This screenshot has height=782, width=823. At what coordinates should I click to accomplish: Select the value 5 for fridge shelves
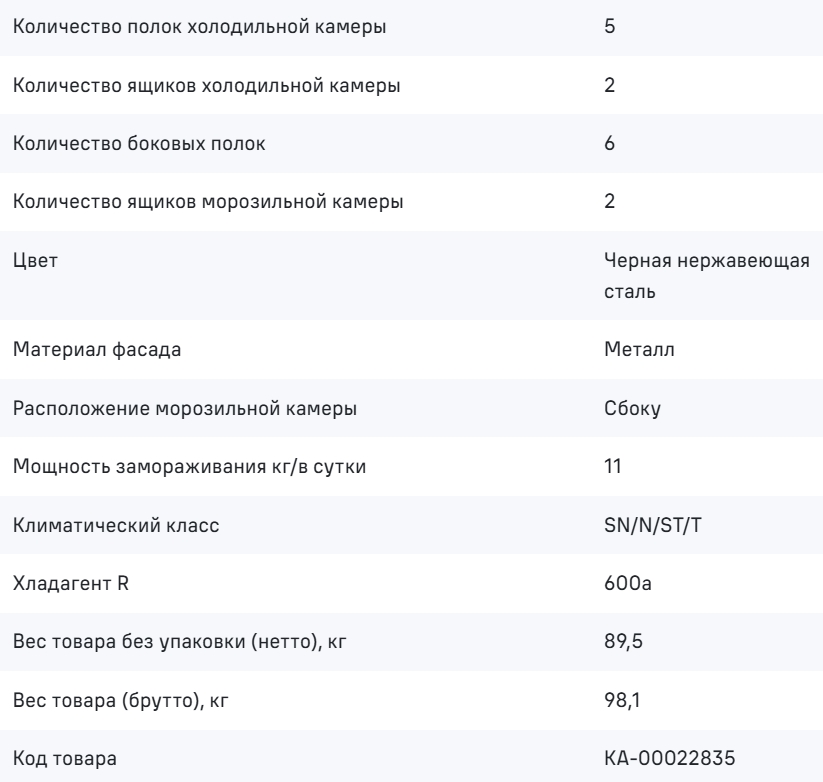(x=609, y=26)
